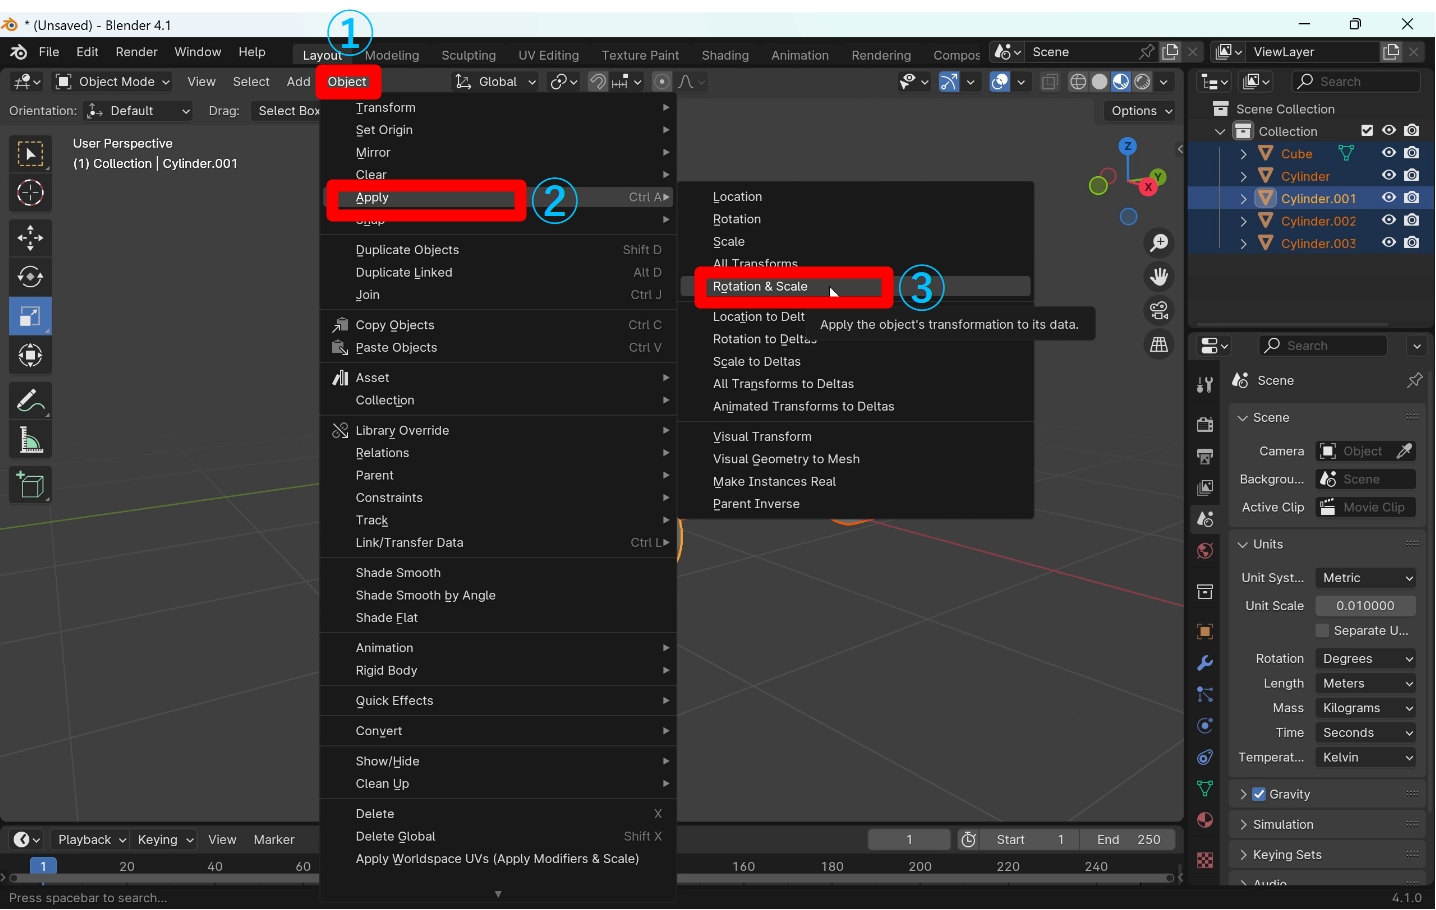This screenshot has width=1436, height=910.
Task: Open the Mass Kilograms dropdown
Action: [1366, 708]
